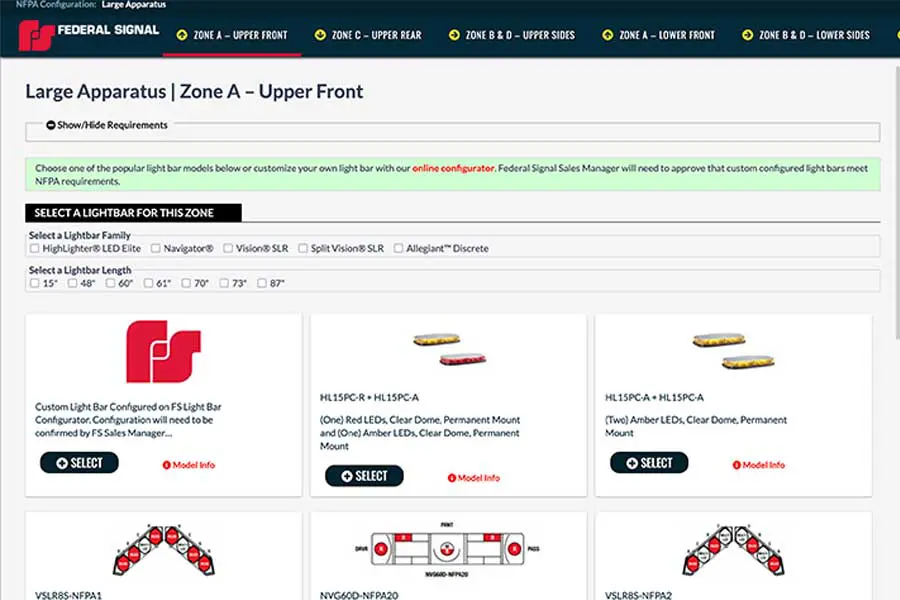Screen dimensions: 900x600
Task: Click the VSLR8S-NFPA2 V-shaped lightbar diagram
Action: [734, 550]
